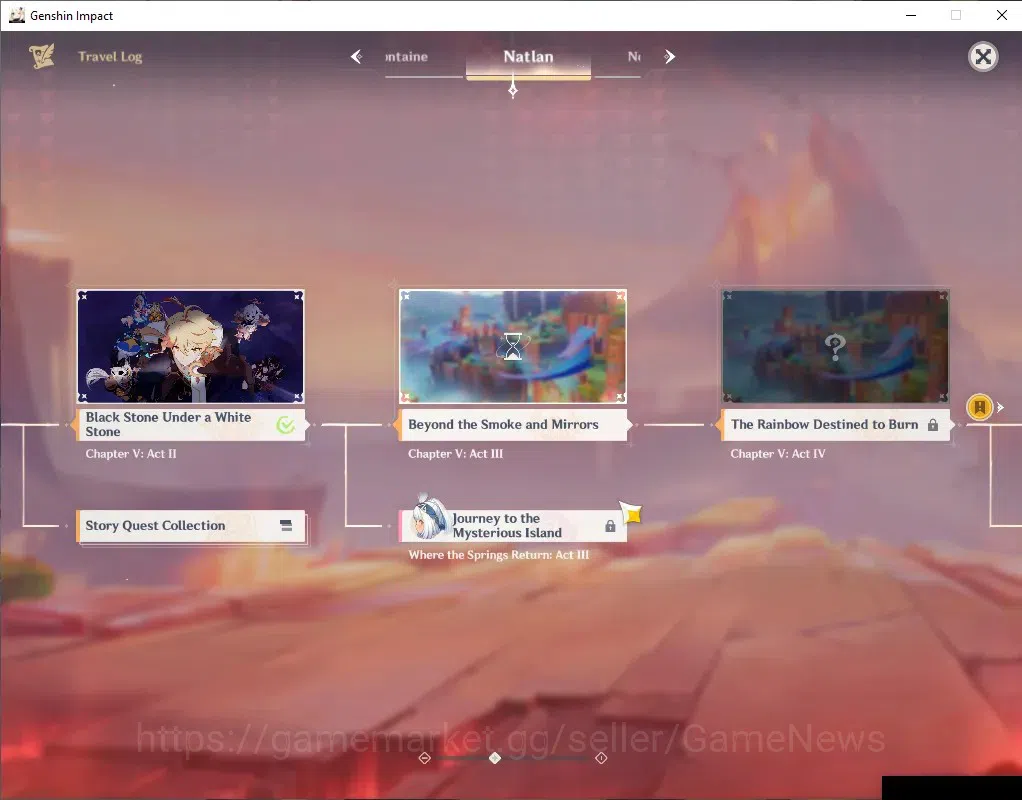Open The Rainbow Destined to Burn thumbnail
This screenshot has width=1022, height=800.
click(836, 346)
